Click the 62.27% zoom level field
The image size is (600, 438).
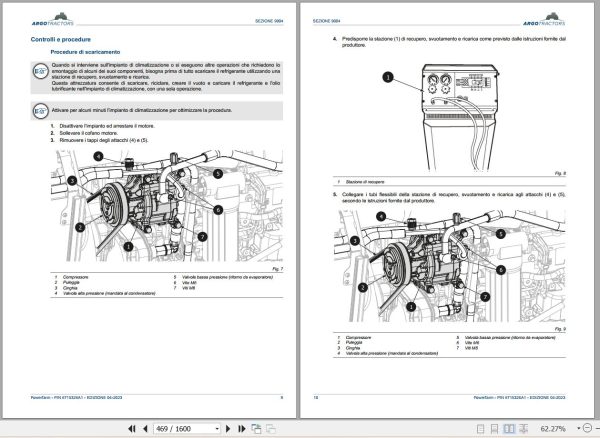[x=553, y=429]
